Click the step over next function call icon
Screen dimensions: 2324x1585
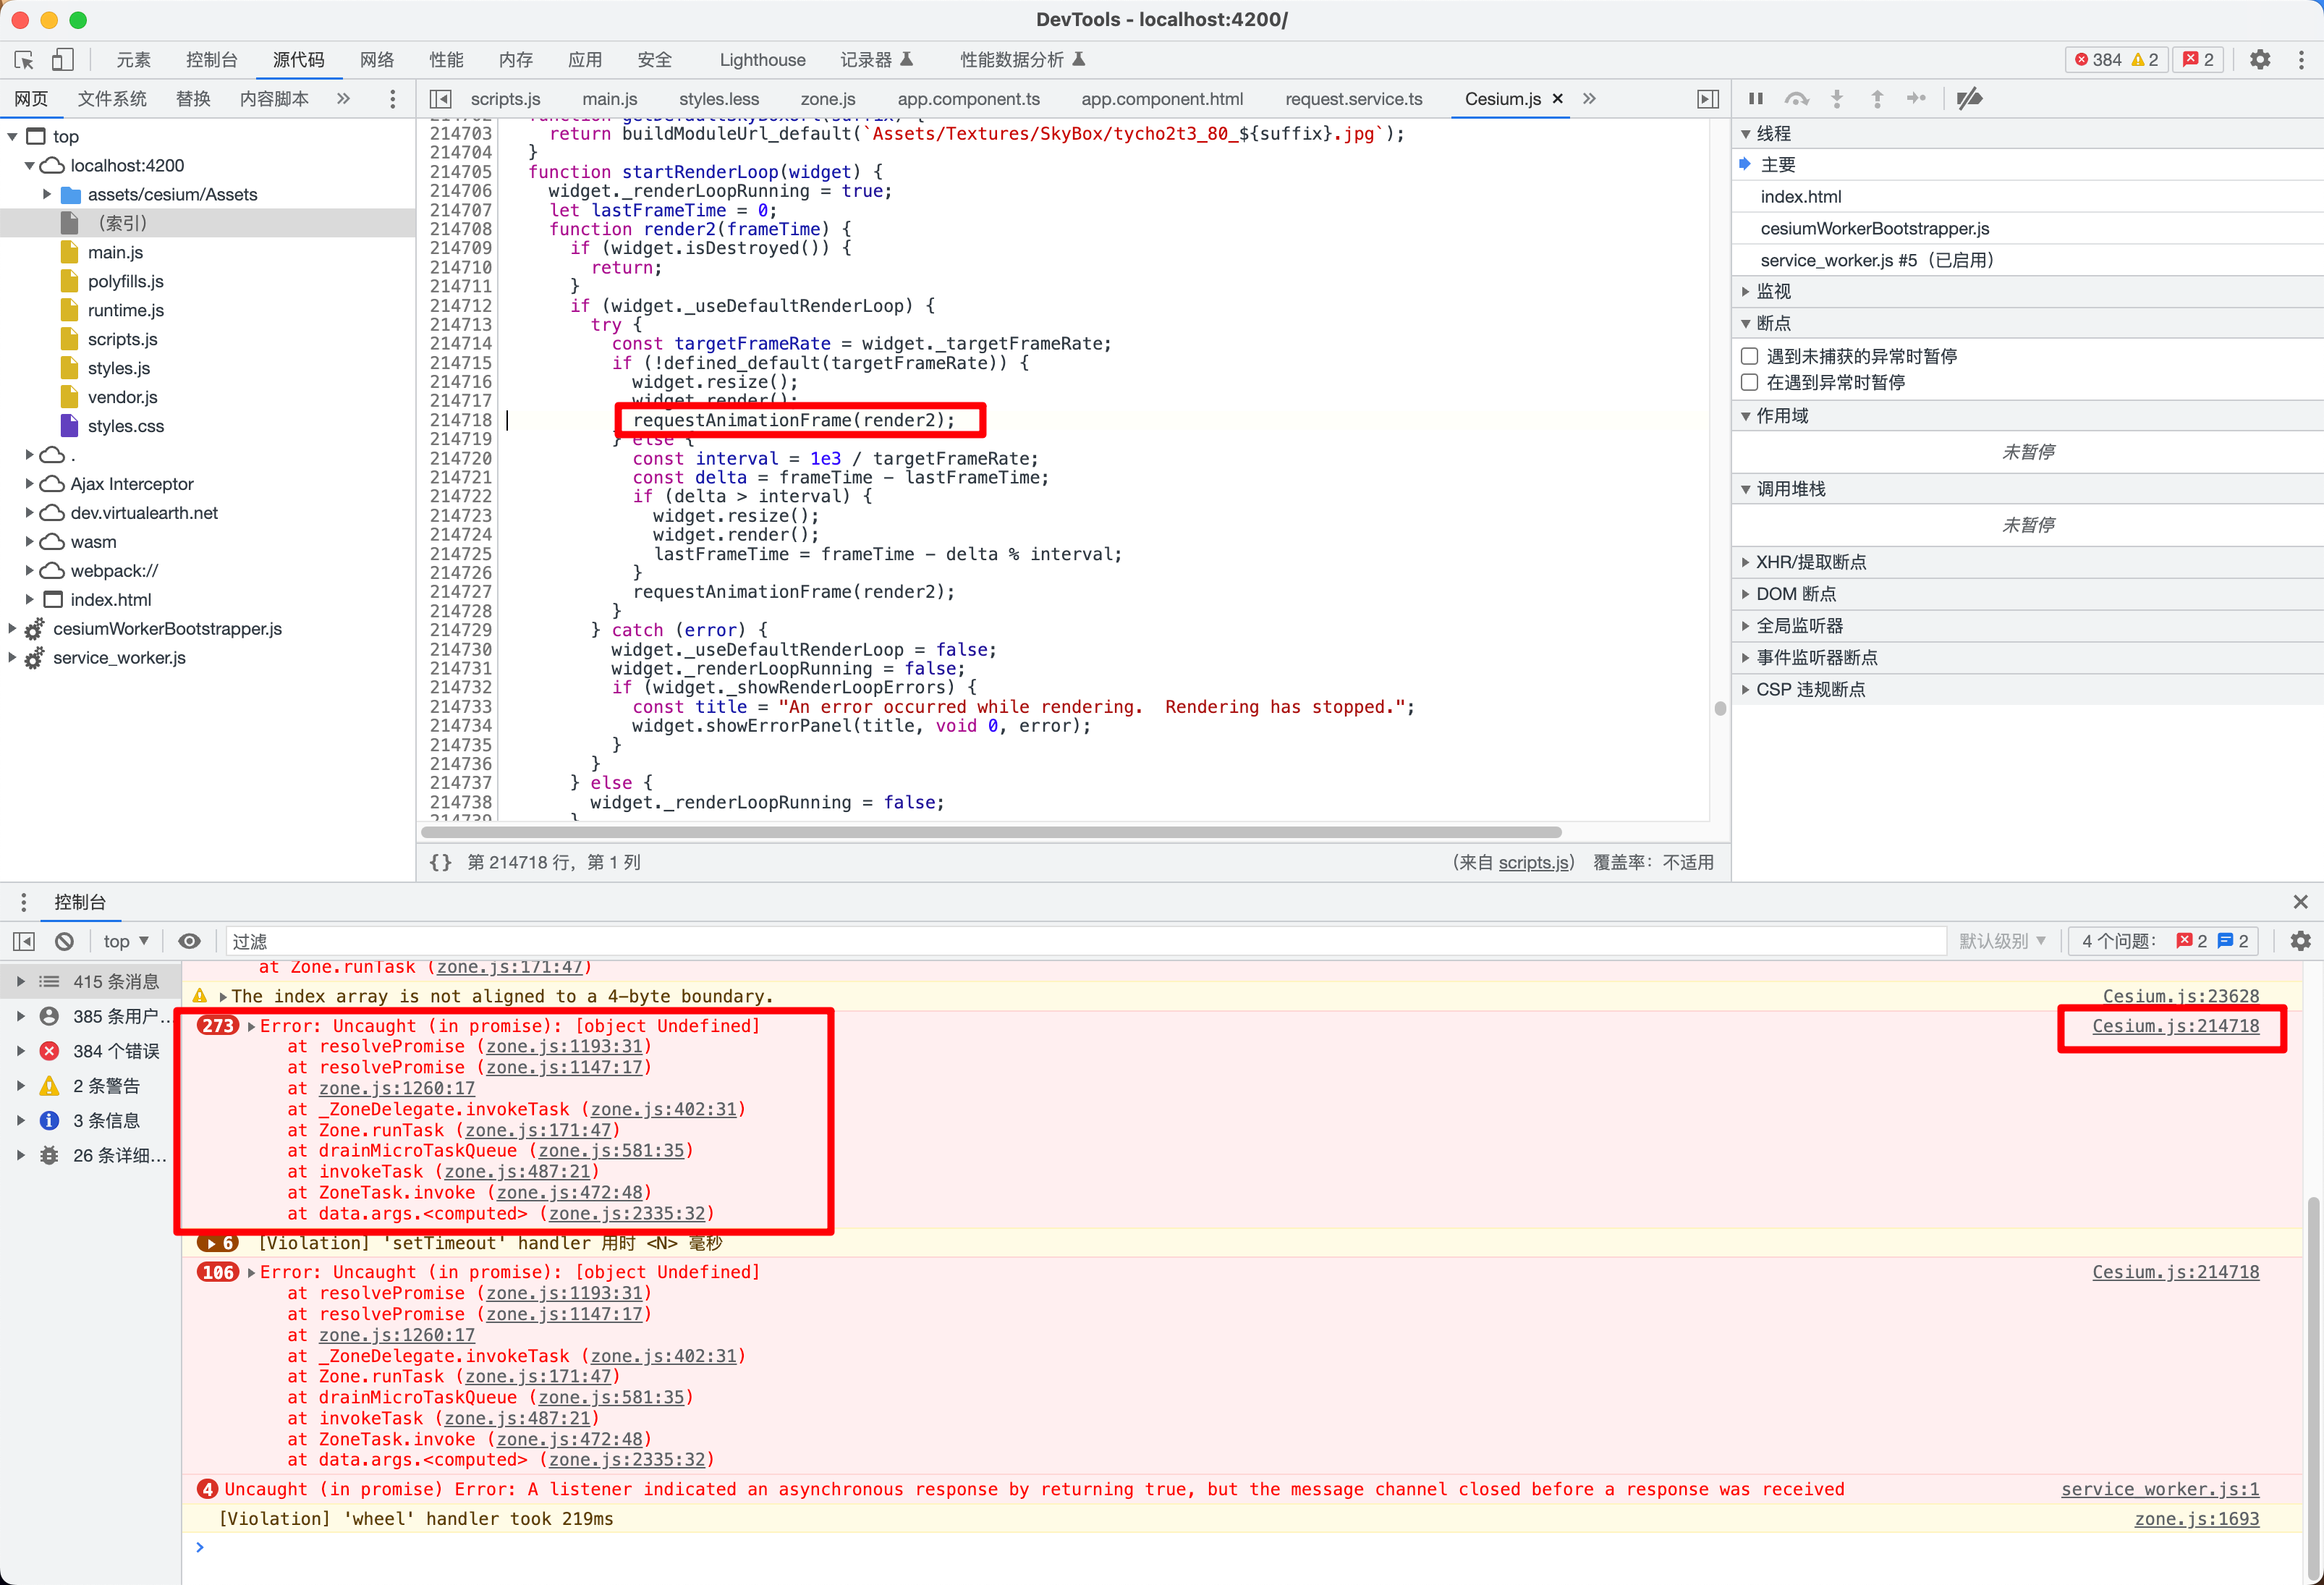click(x=1798, y=99)
